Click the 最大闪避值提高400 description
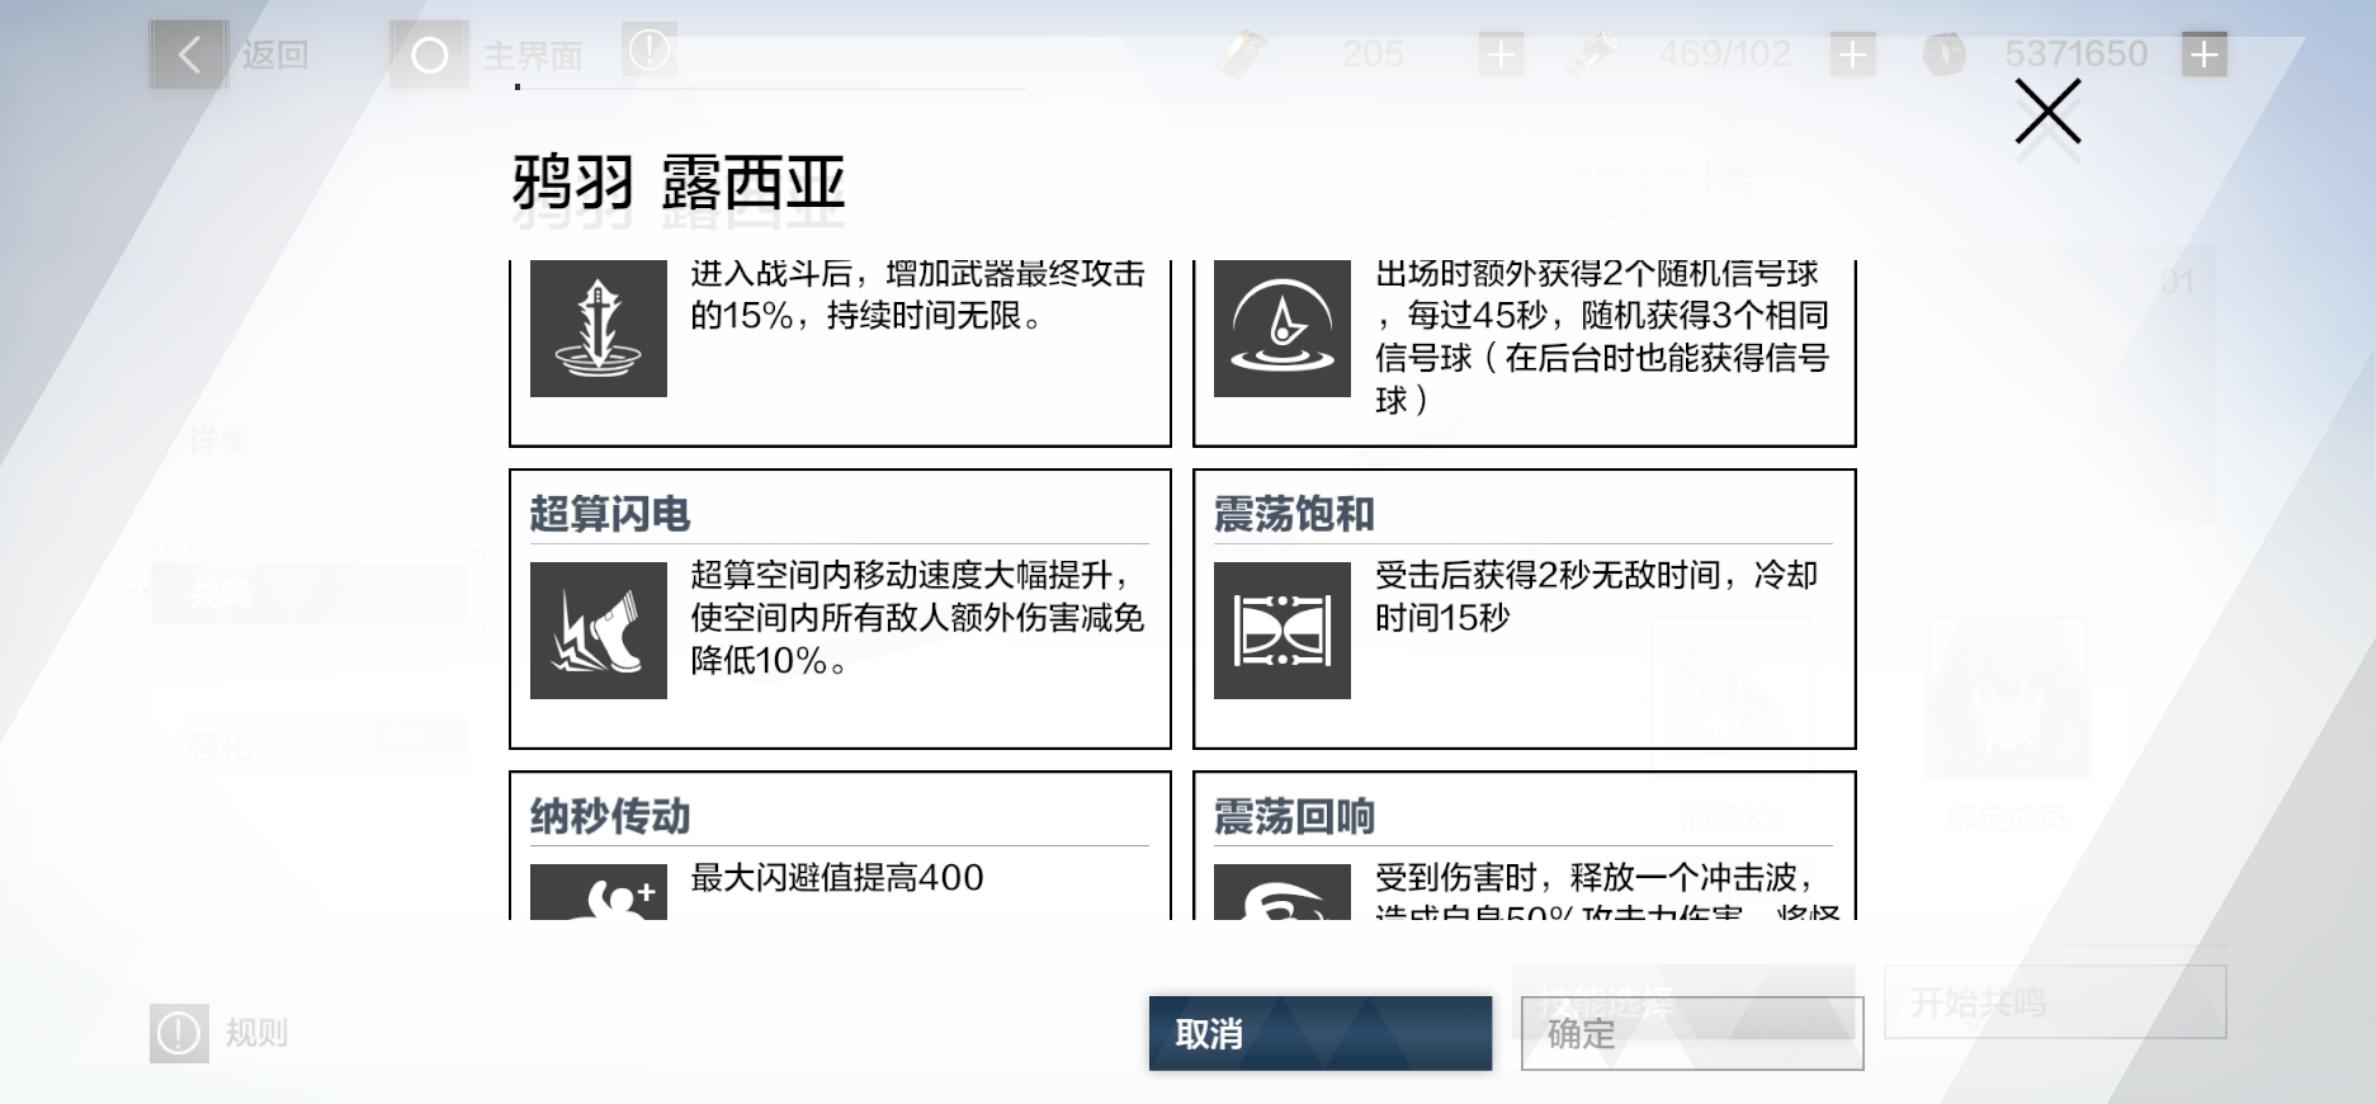The width and height of the screenshot is (2376, 1104). pyautogui.click(x=837, y=877)
